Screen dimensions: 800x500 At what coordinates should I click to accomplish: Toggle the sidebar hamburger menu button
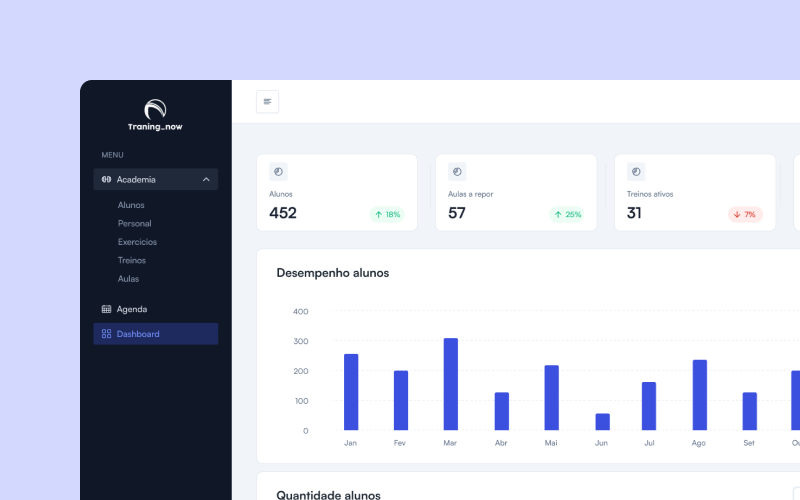coord(267,101)
